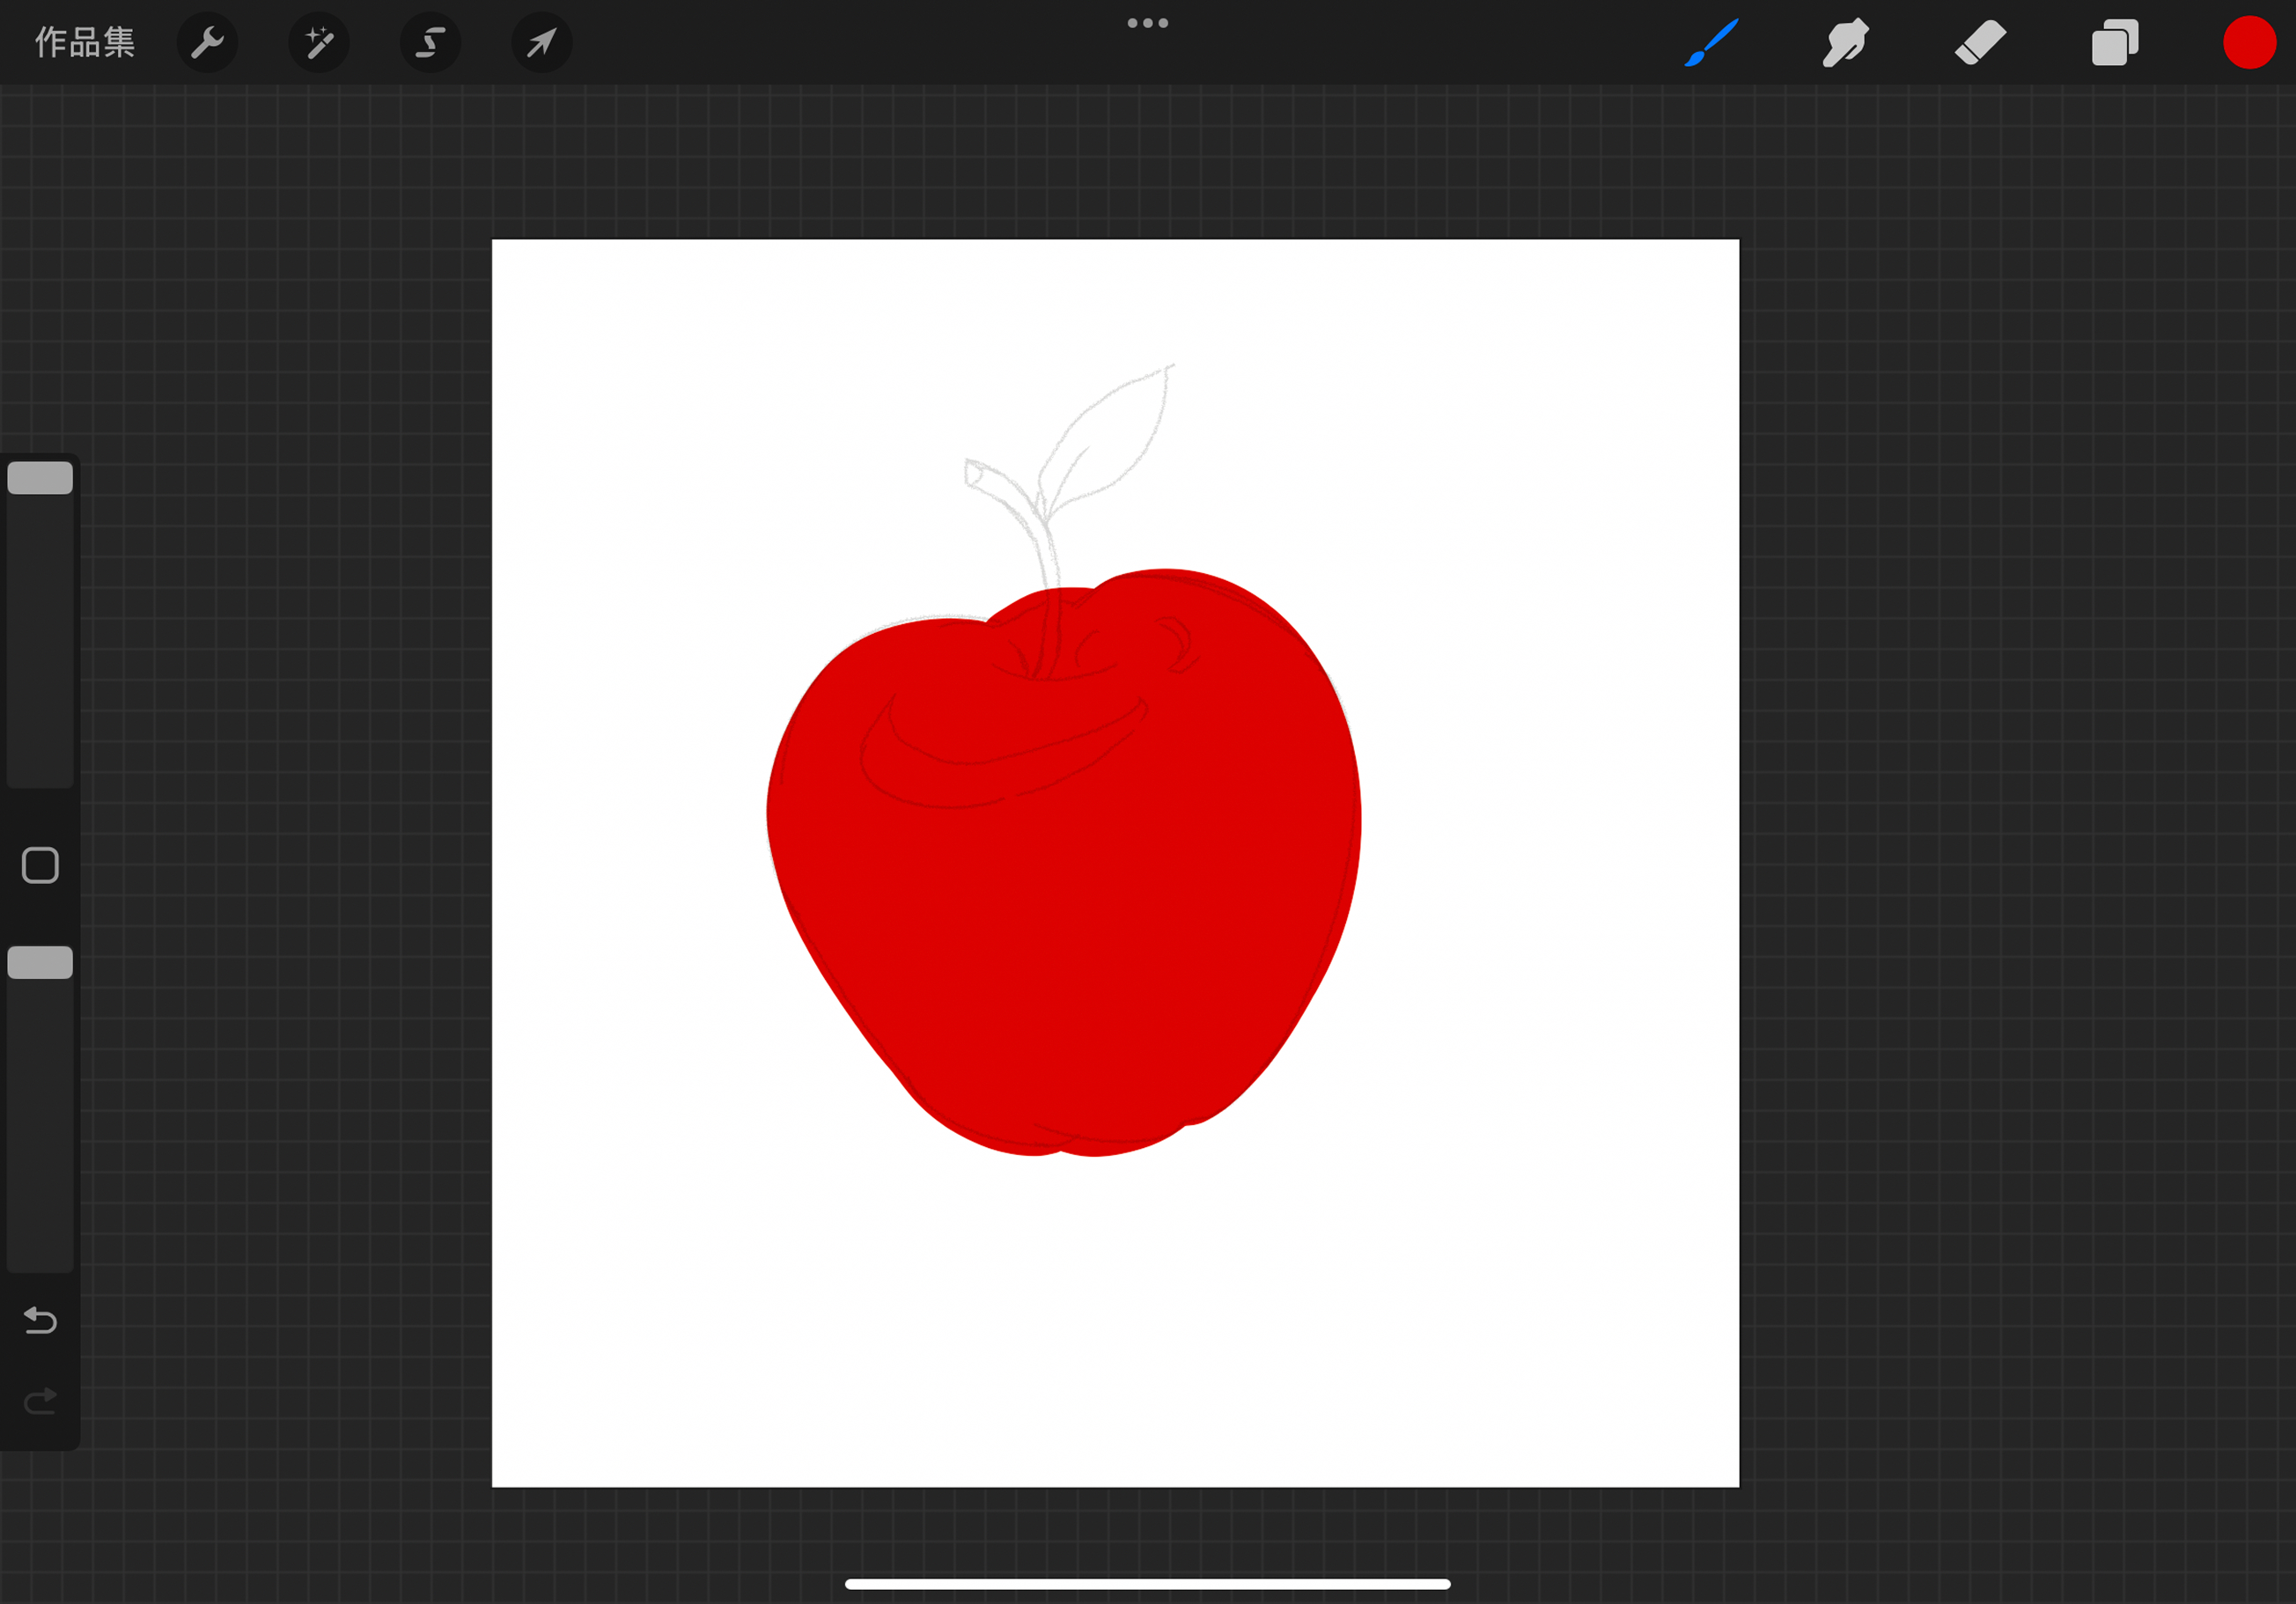
Task: Select the Smudge tool
Action: pos(1845,43)
